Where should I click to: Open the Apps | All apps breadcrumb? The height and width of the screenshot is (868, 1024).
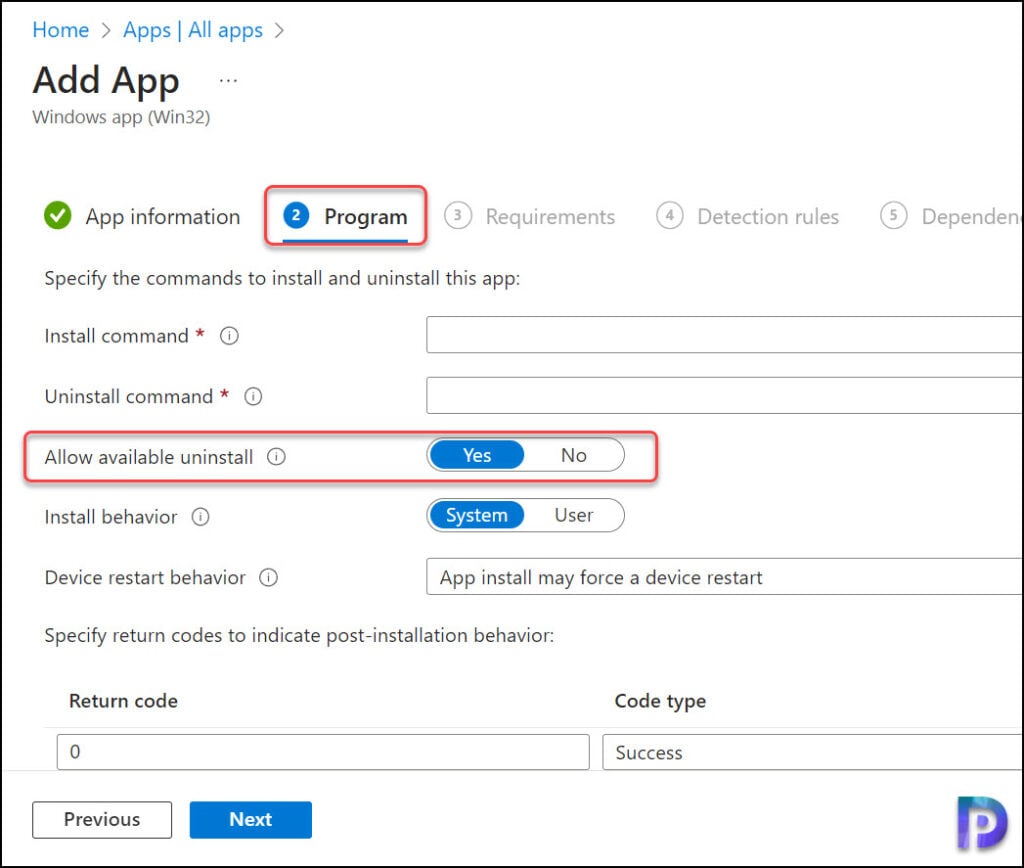[193, 30]
